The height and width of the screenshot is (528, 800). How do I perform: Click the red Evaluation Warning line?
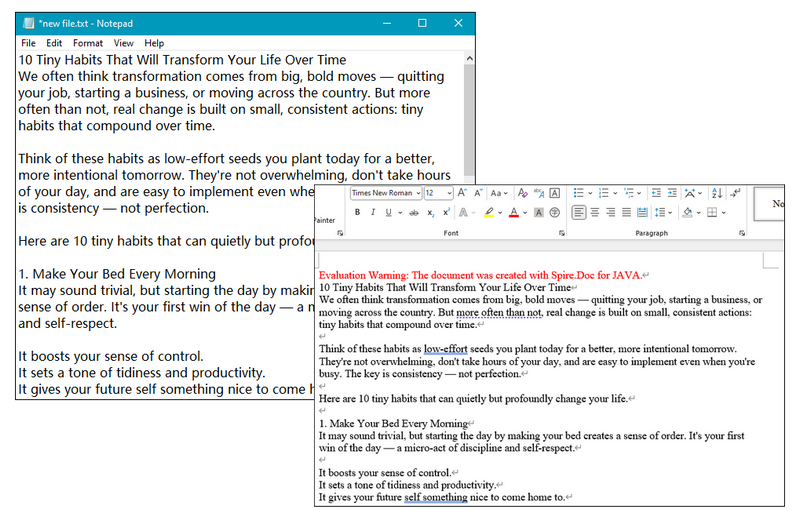tap(481, 275)
